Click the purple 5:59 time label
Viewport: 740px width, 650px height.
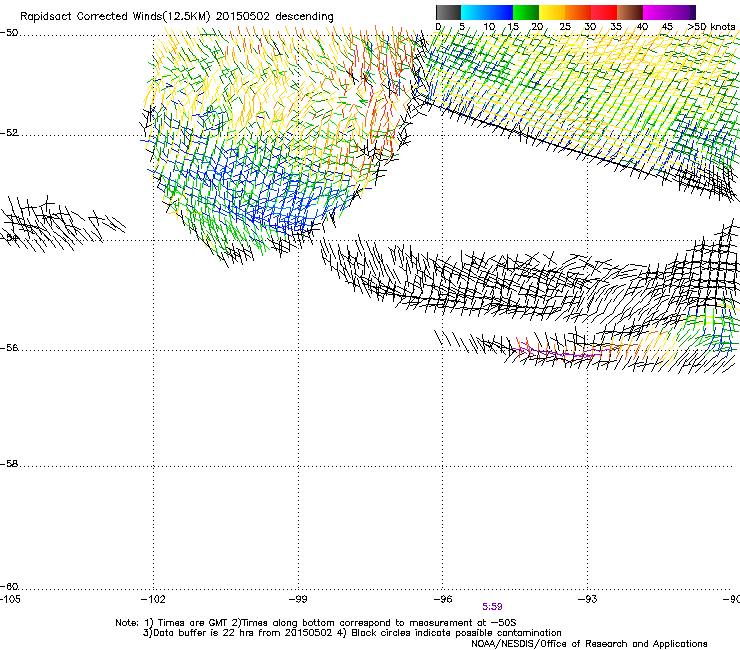(492, 607)
